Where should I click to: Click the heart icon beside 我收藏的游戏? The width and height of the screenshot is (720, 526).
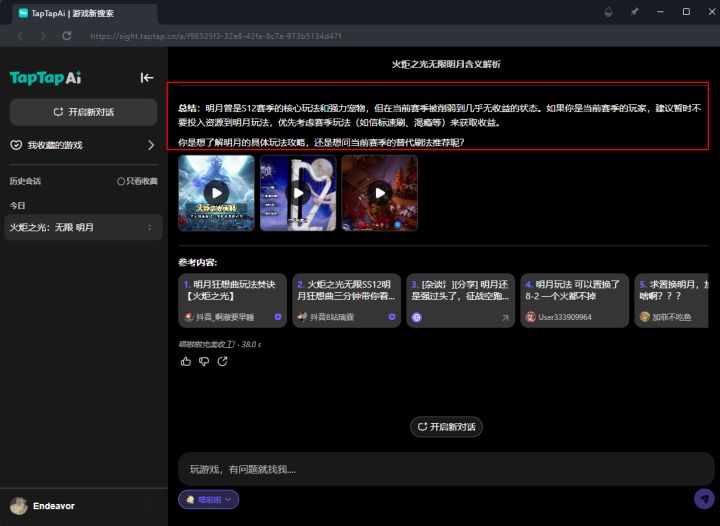click(16, 145)
